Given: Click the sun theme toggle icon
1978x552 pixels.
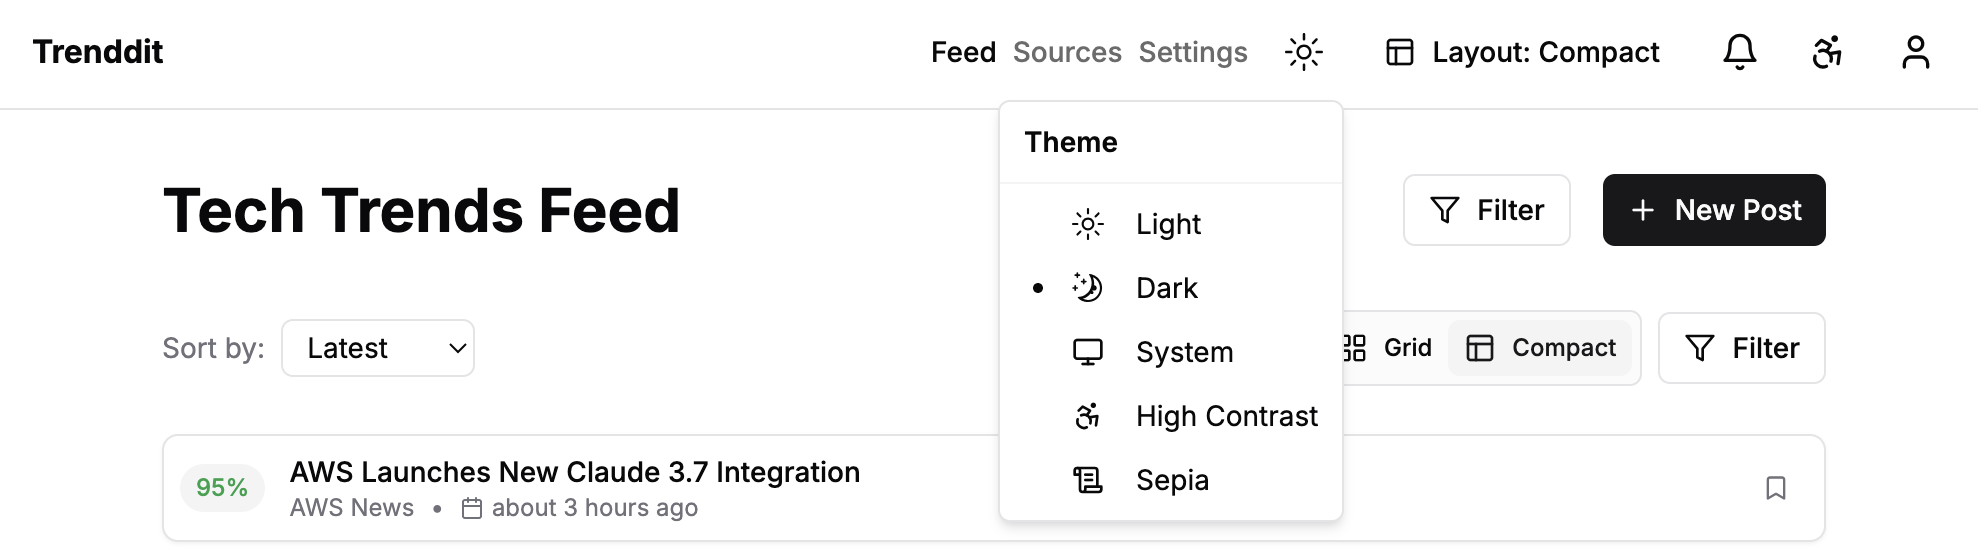Looking at the screenshot, I should click(x=1303, y=52).
